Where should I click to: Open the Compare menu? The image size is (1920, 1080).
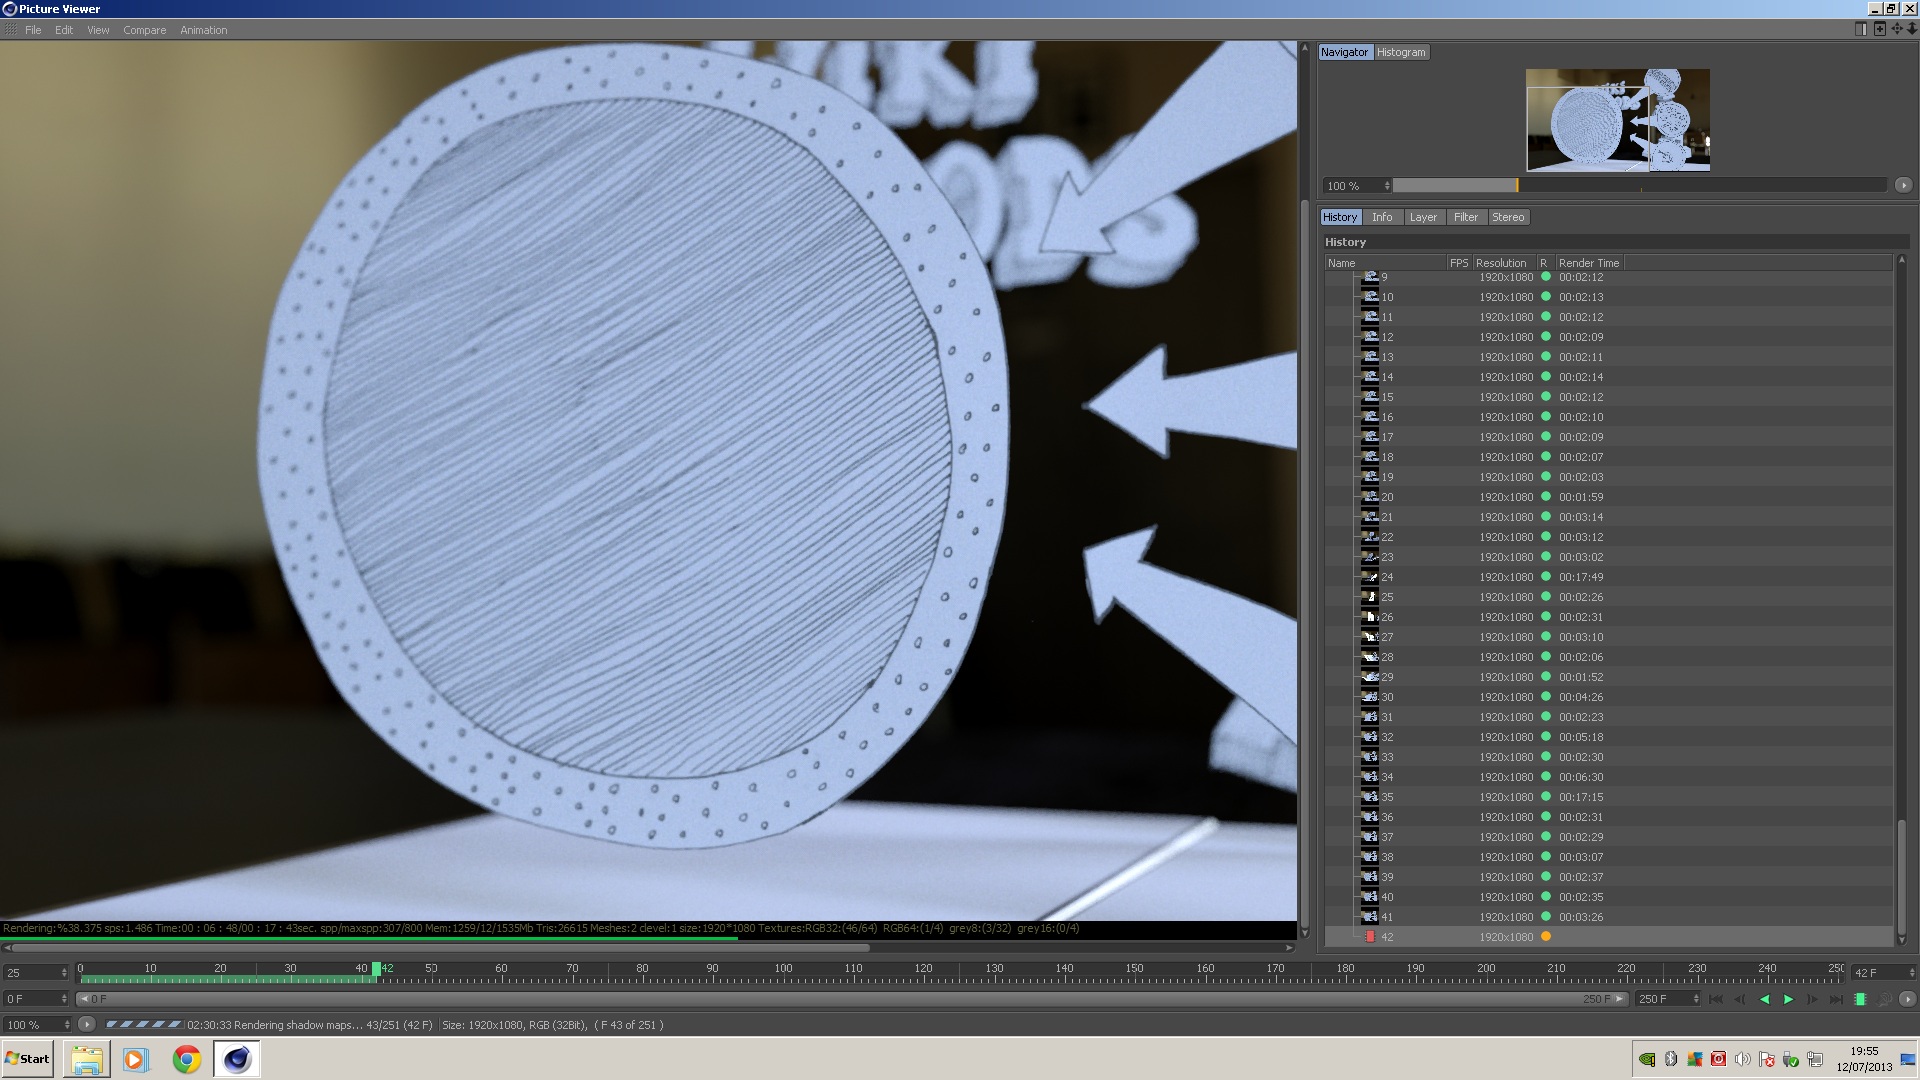pyautogui.click(x=144, y=30)
